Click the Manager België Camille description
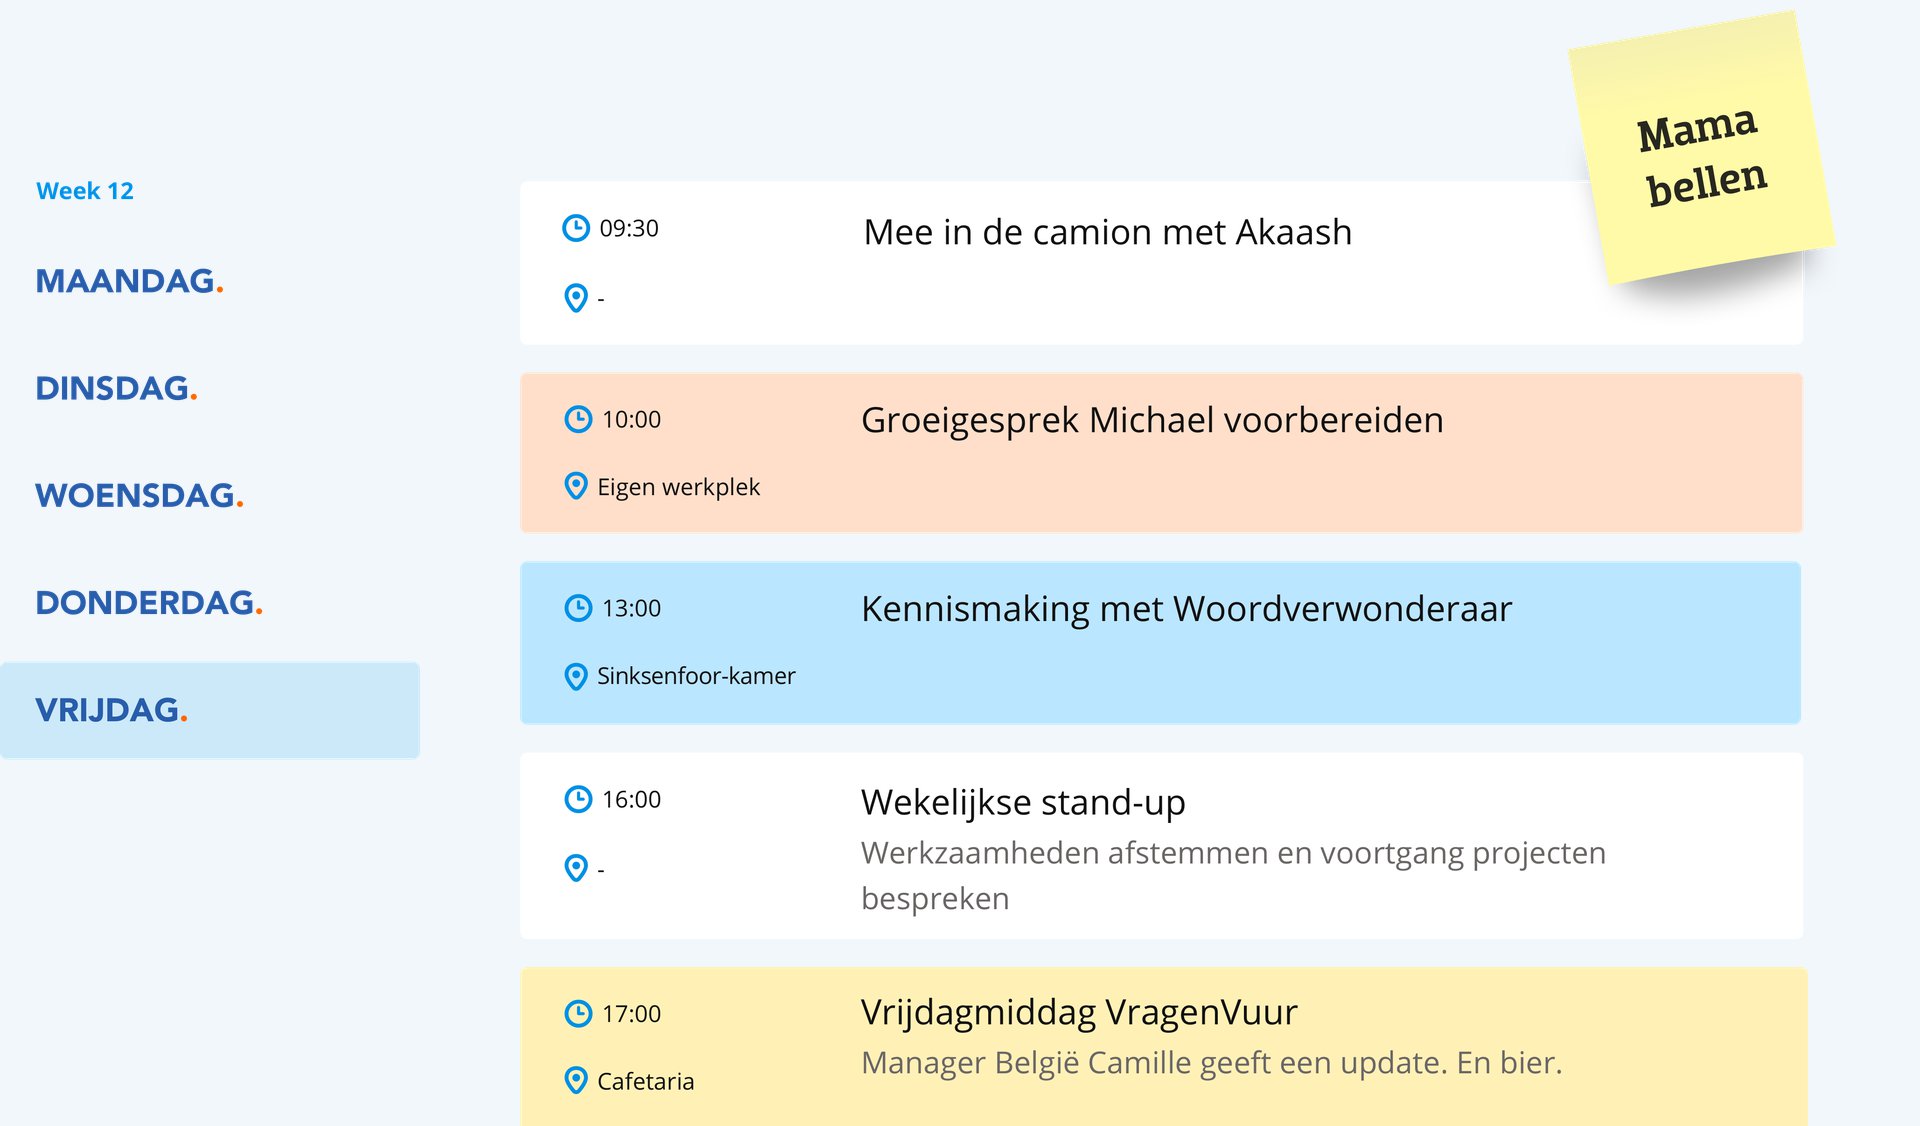Image resolution: width=1920 pixels, height=1126 pixels. tap(1211, 1062)
